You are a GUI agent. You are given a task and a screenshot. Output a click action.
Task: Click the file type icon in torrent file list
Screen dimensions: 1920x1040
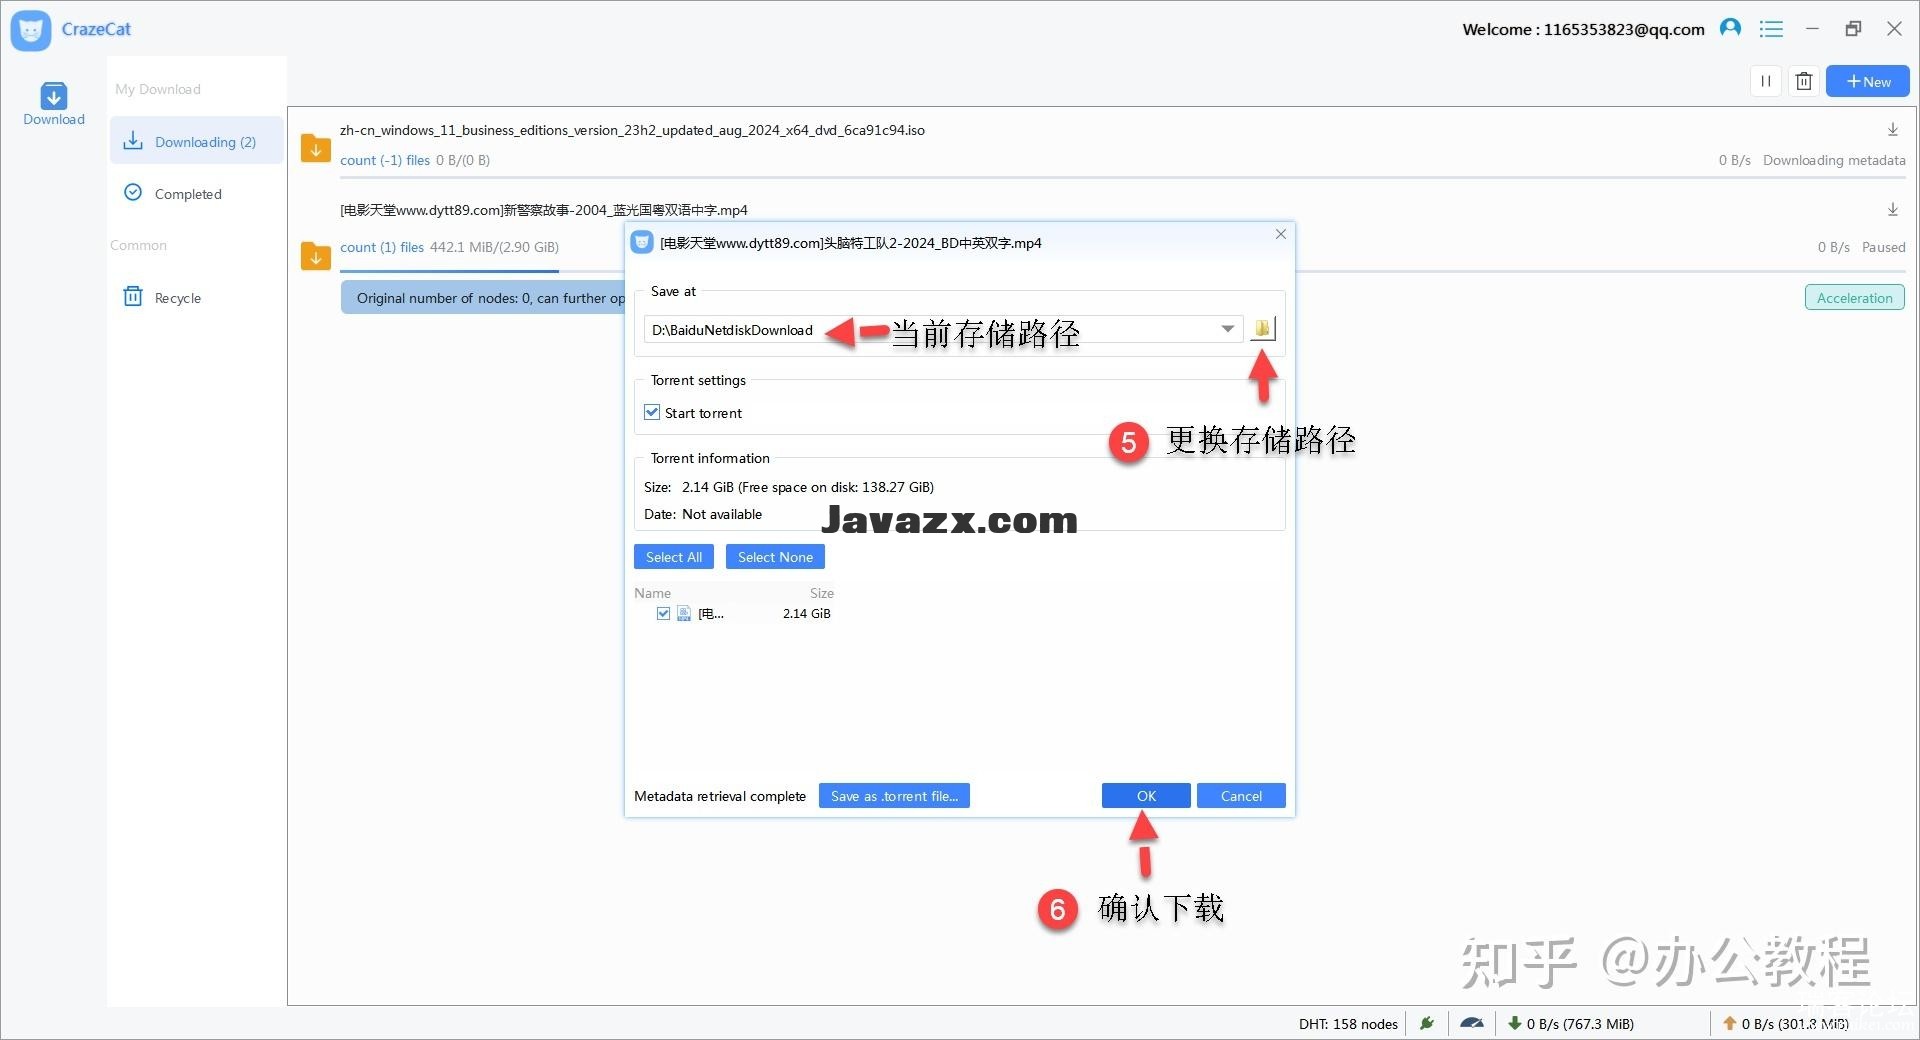pyautogui.click(x=684, y=613)
